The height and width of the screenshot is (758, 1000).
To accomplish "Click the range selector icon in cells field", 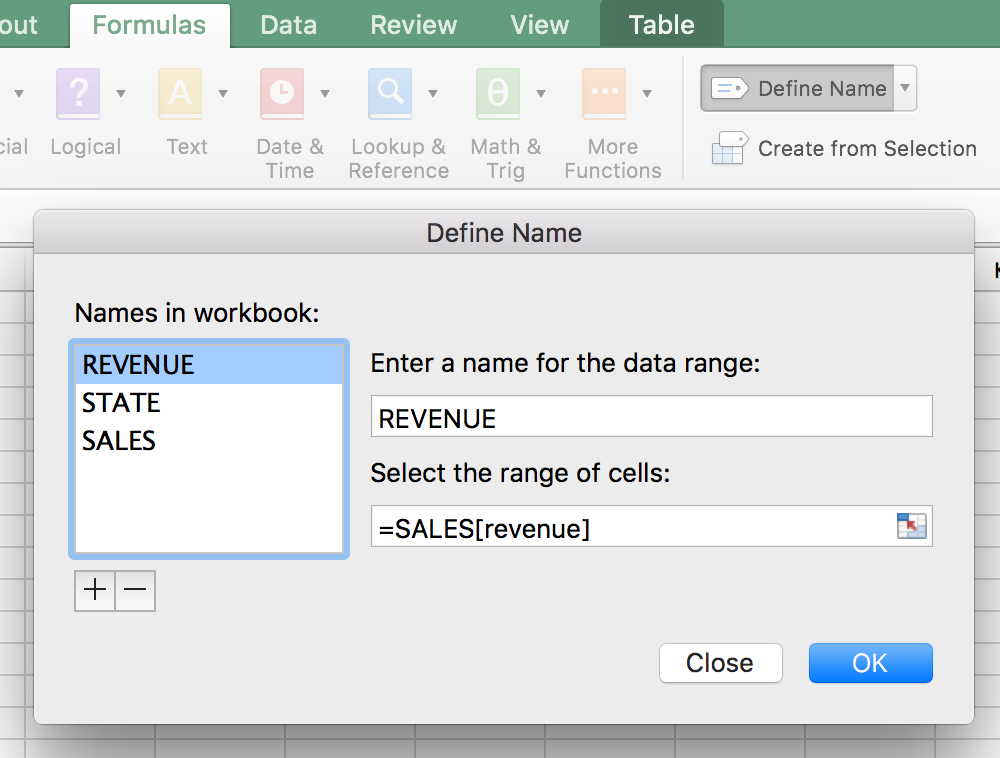I will [911, 526].
